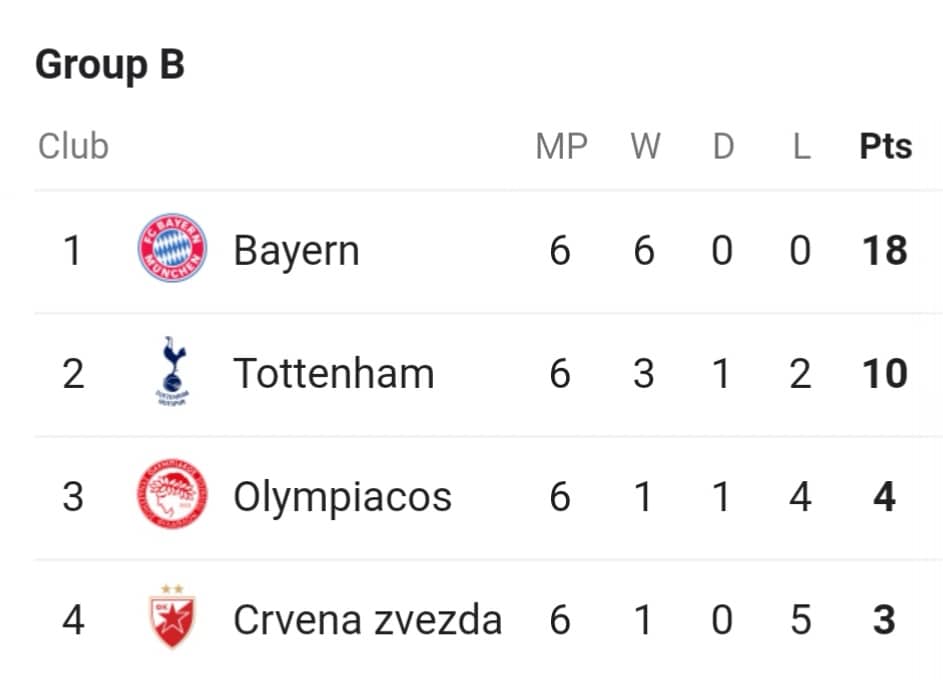Open the Tottenham team name link
This screenshot has height=687, width=943.
point(334,374)
